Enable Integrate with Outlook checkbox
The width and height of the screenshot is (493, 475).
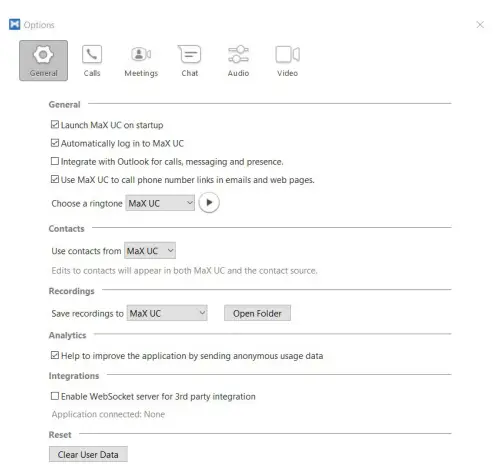[55, 161]
